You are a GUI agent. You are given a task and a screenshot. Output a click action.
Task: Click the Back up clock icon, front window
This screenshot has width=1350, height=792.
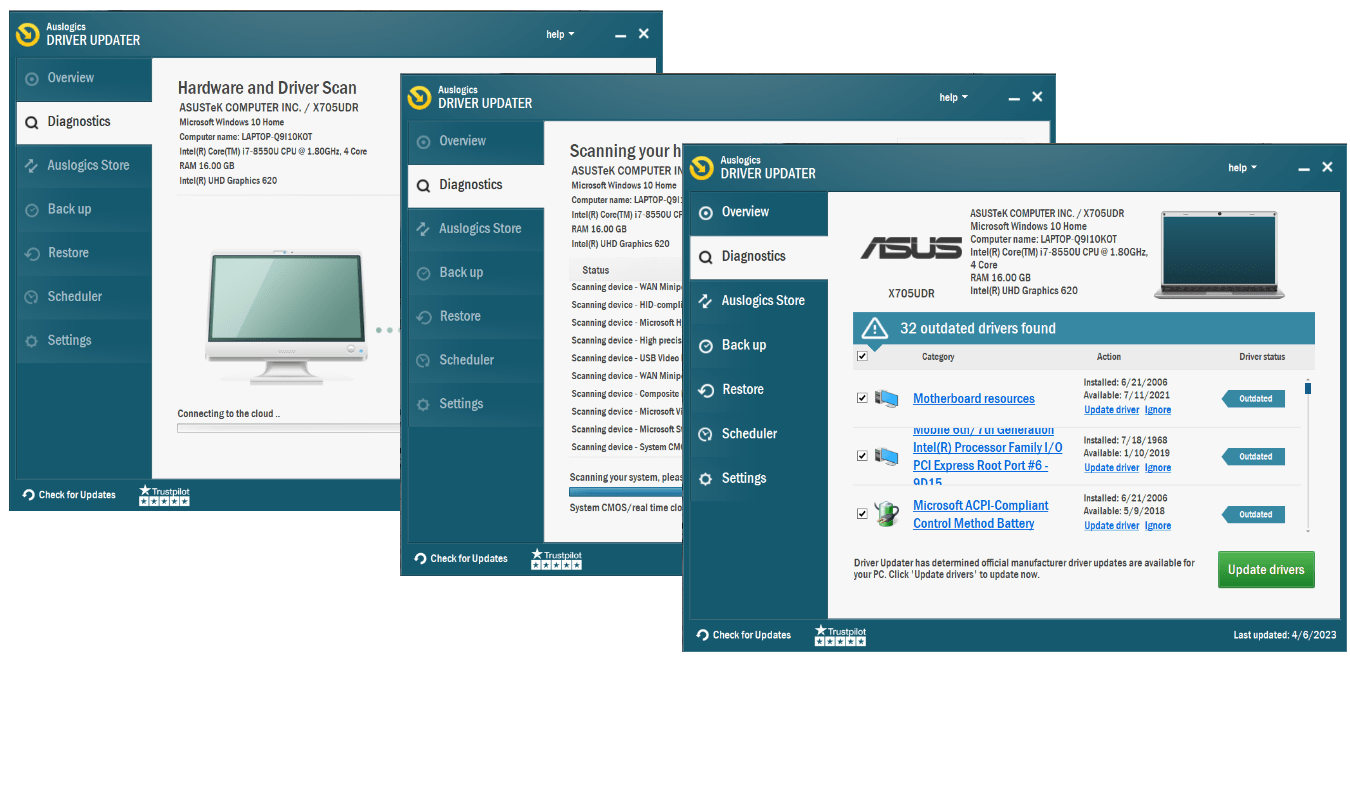click(706, 345)
